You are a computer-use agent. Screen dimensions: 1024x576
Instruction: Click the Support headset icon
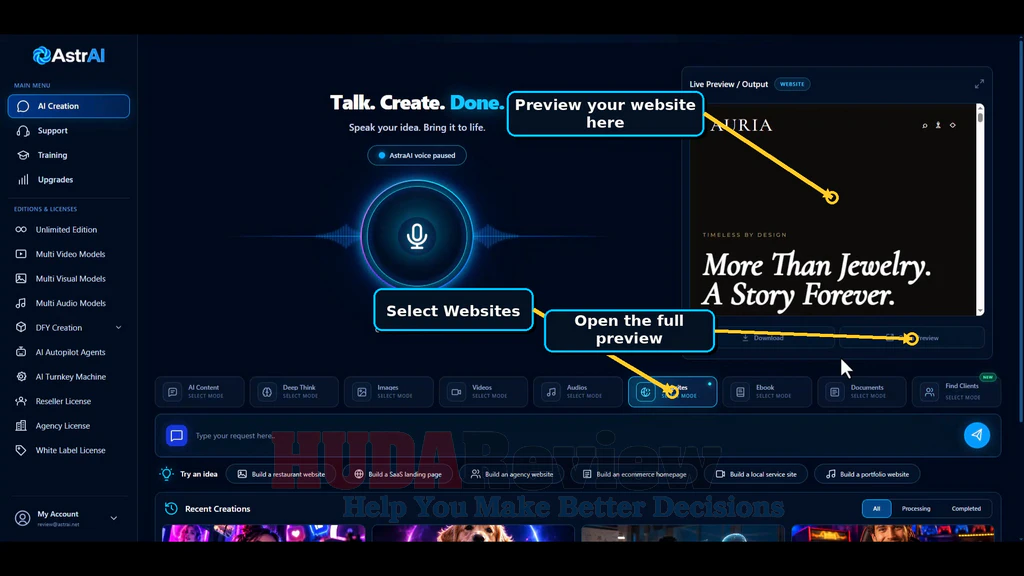tap(23, 131)
